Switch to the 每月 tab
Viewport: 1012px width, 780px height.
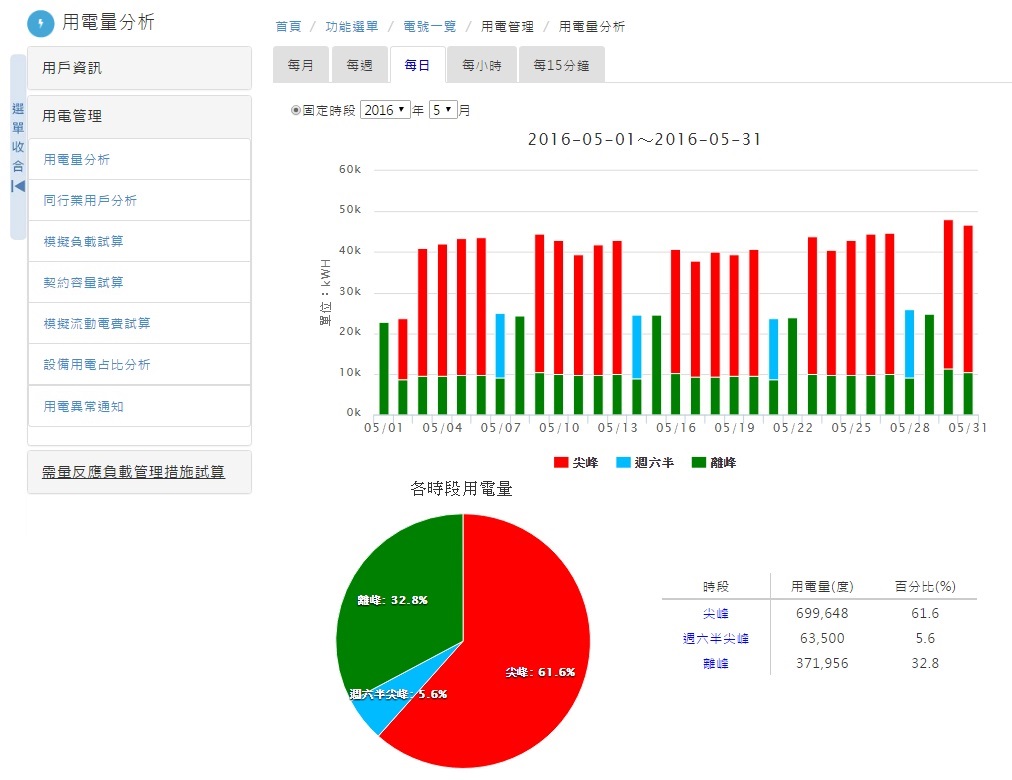[x=300, y=65]
